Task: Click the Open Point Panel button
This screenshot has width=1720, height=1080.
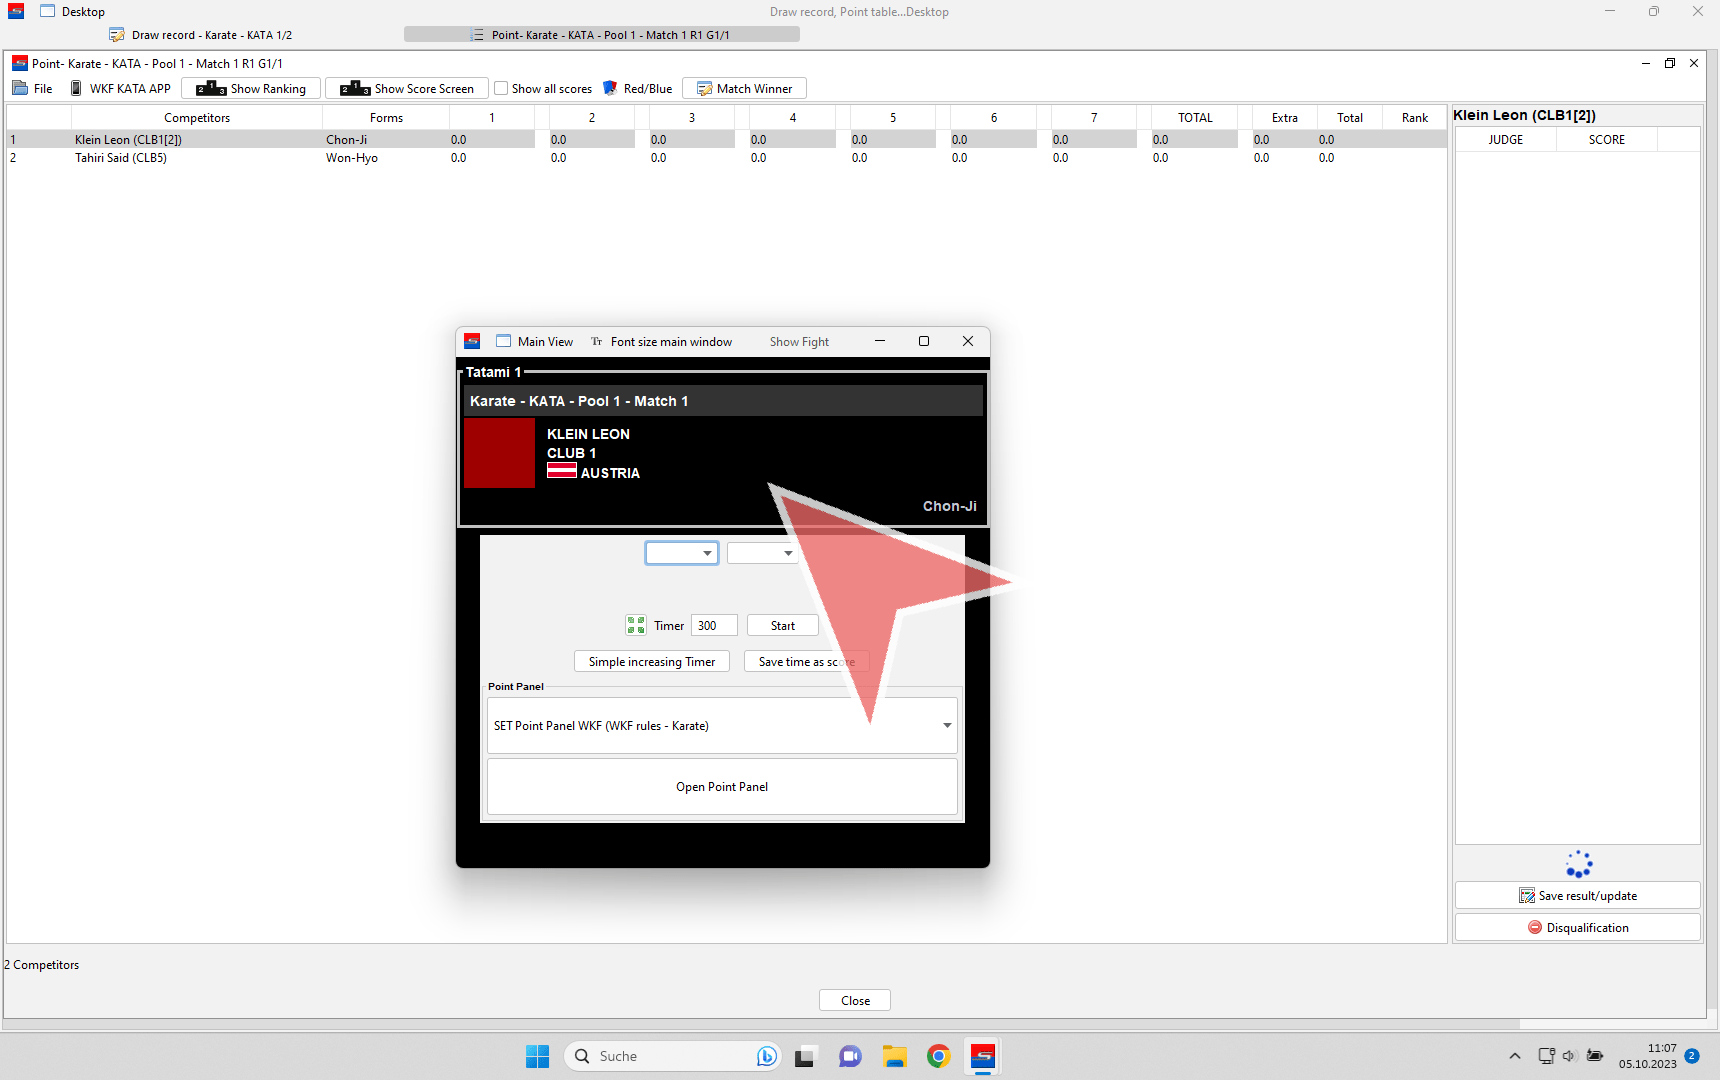Action: pos(722,786)
